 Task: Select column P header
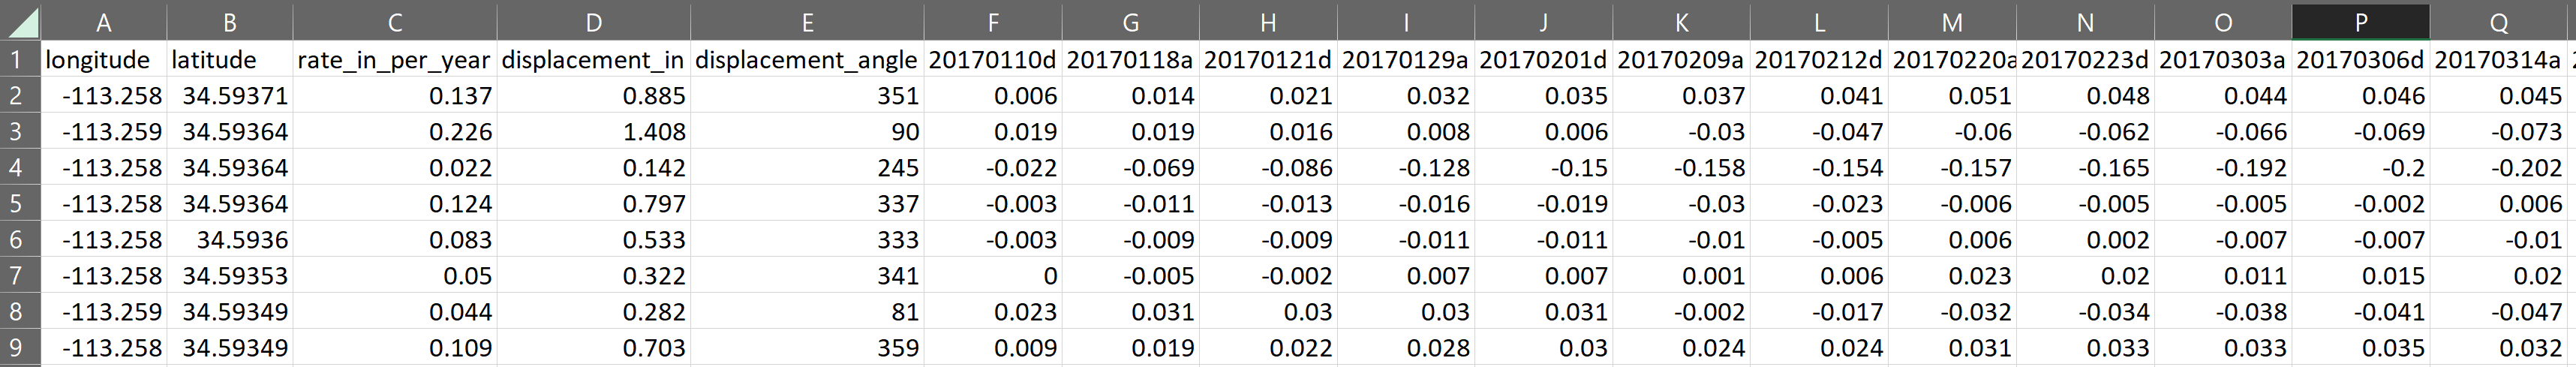click(x=2361, y=22)
